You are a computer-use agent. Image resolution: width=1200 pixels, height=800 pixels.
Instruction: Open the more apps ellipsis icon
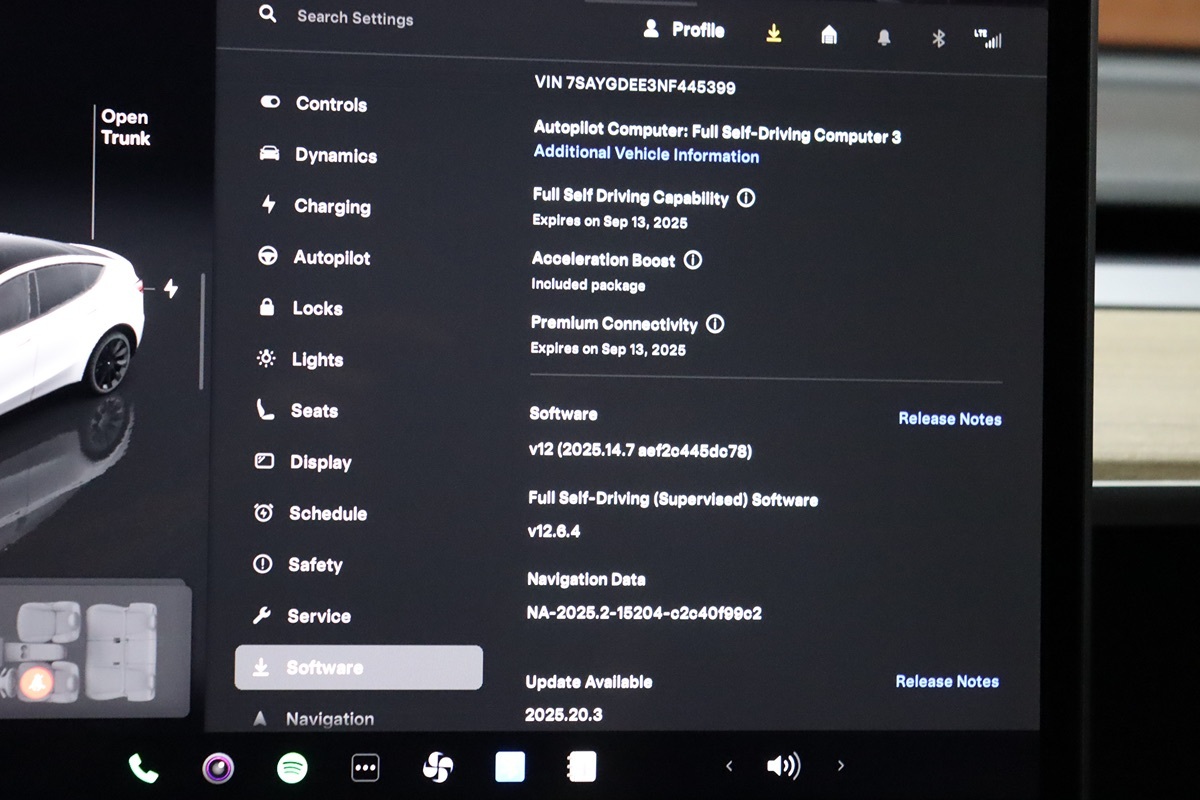point(365,768)
